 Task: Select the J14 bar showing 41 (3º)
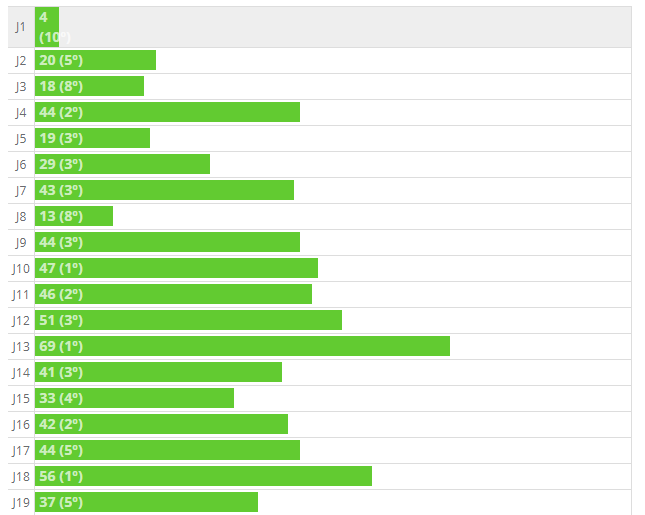point(158,372)
